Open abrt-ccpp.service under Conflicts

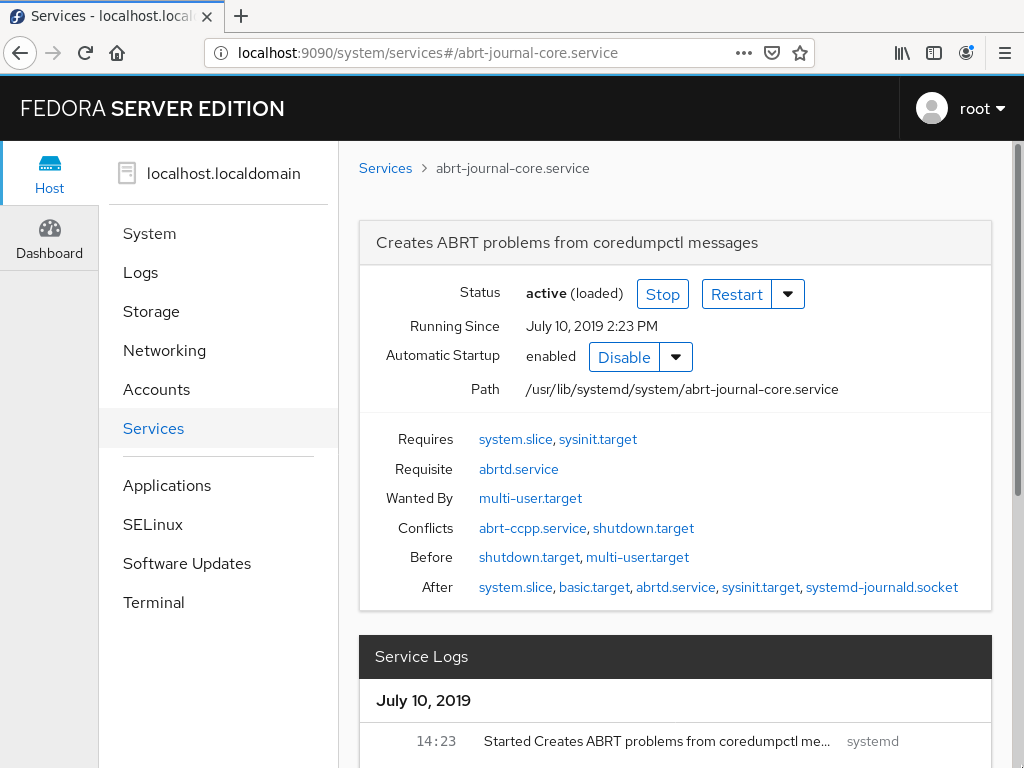click(532, 528)
